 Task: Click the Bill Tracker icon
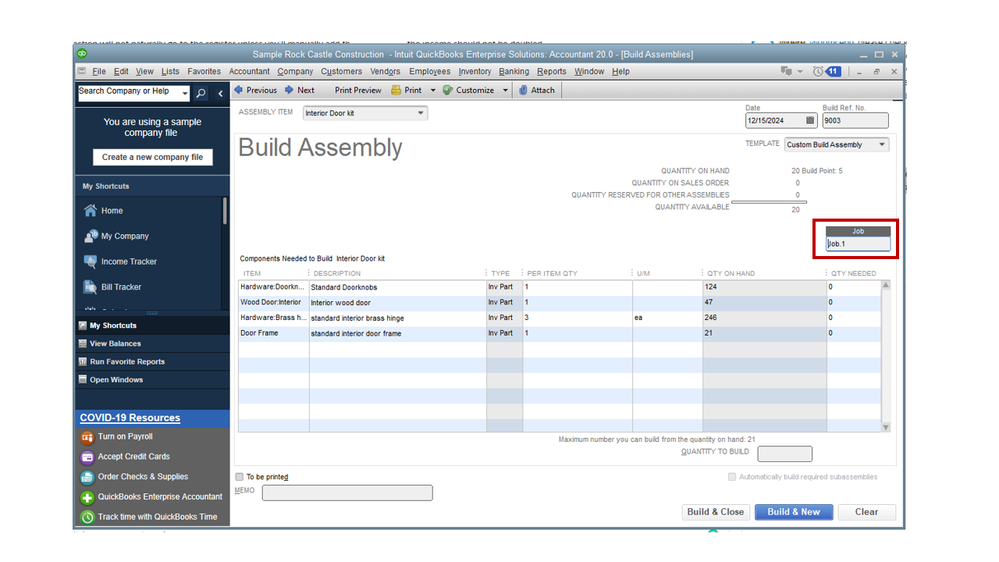point(90,287)
